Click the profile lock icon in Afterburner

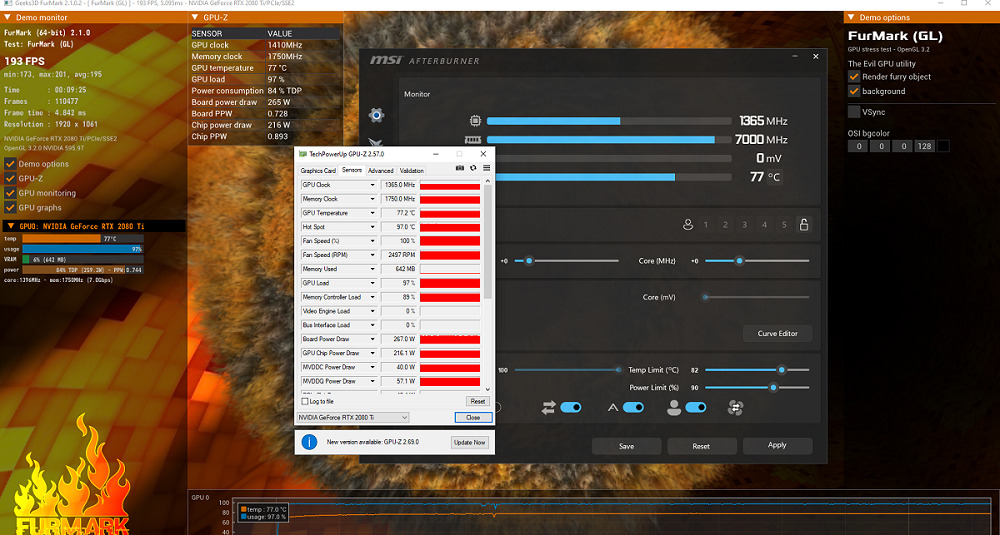coord(804,224)
